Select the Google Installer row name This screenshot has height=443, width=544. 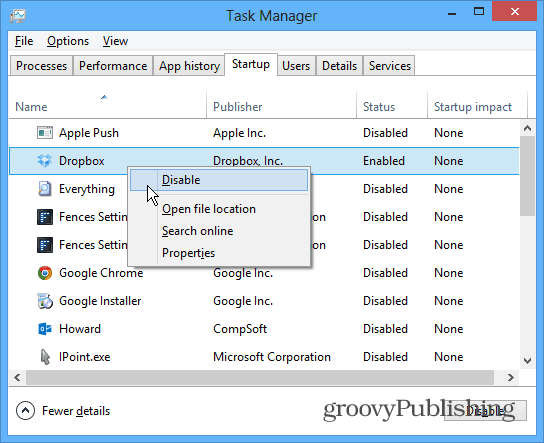pyautogui.click(x=100, y=301)
